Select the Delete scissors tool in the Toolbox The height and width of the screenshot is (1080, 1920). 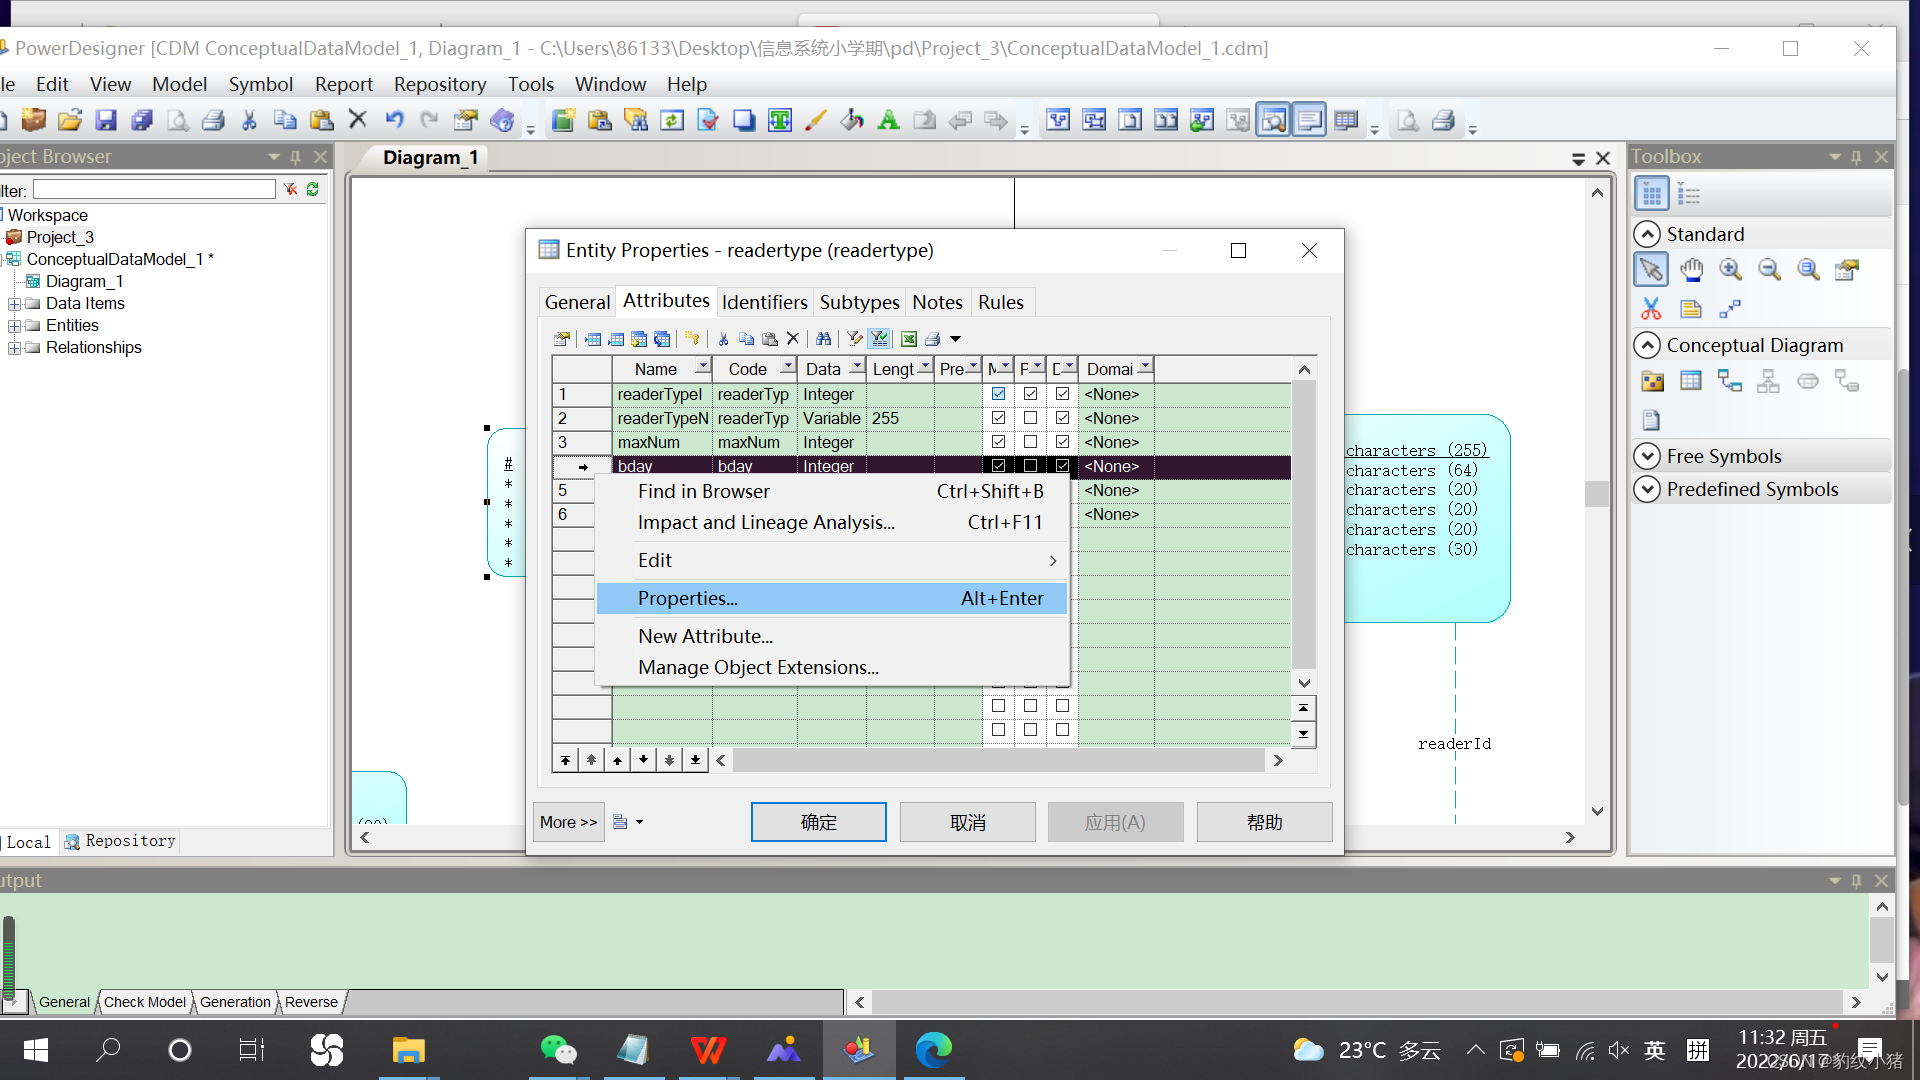1651,309
